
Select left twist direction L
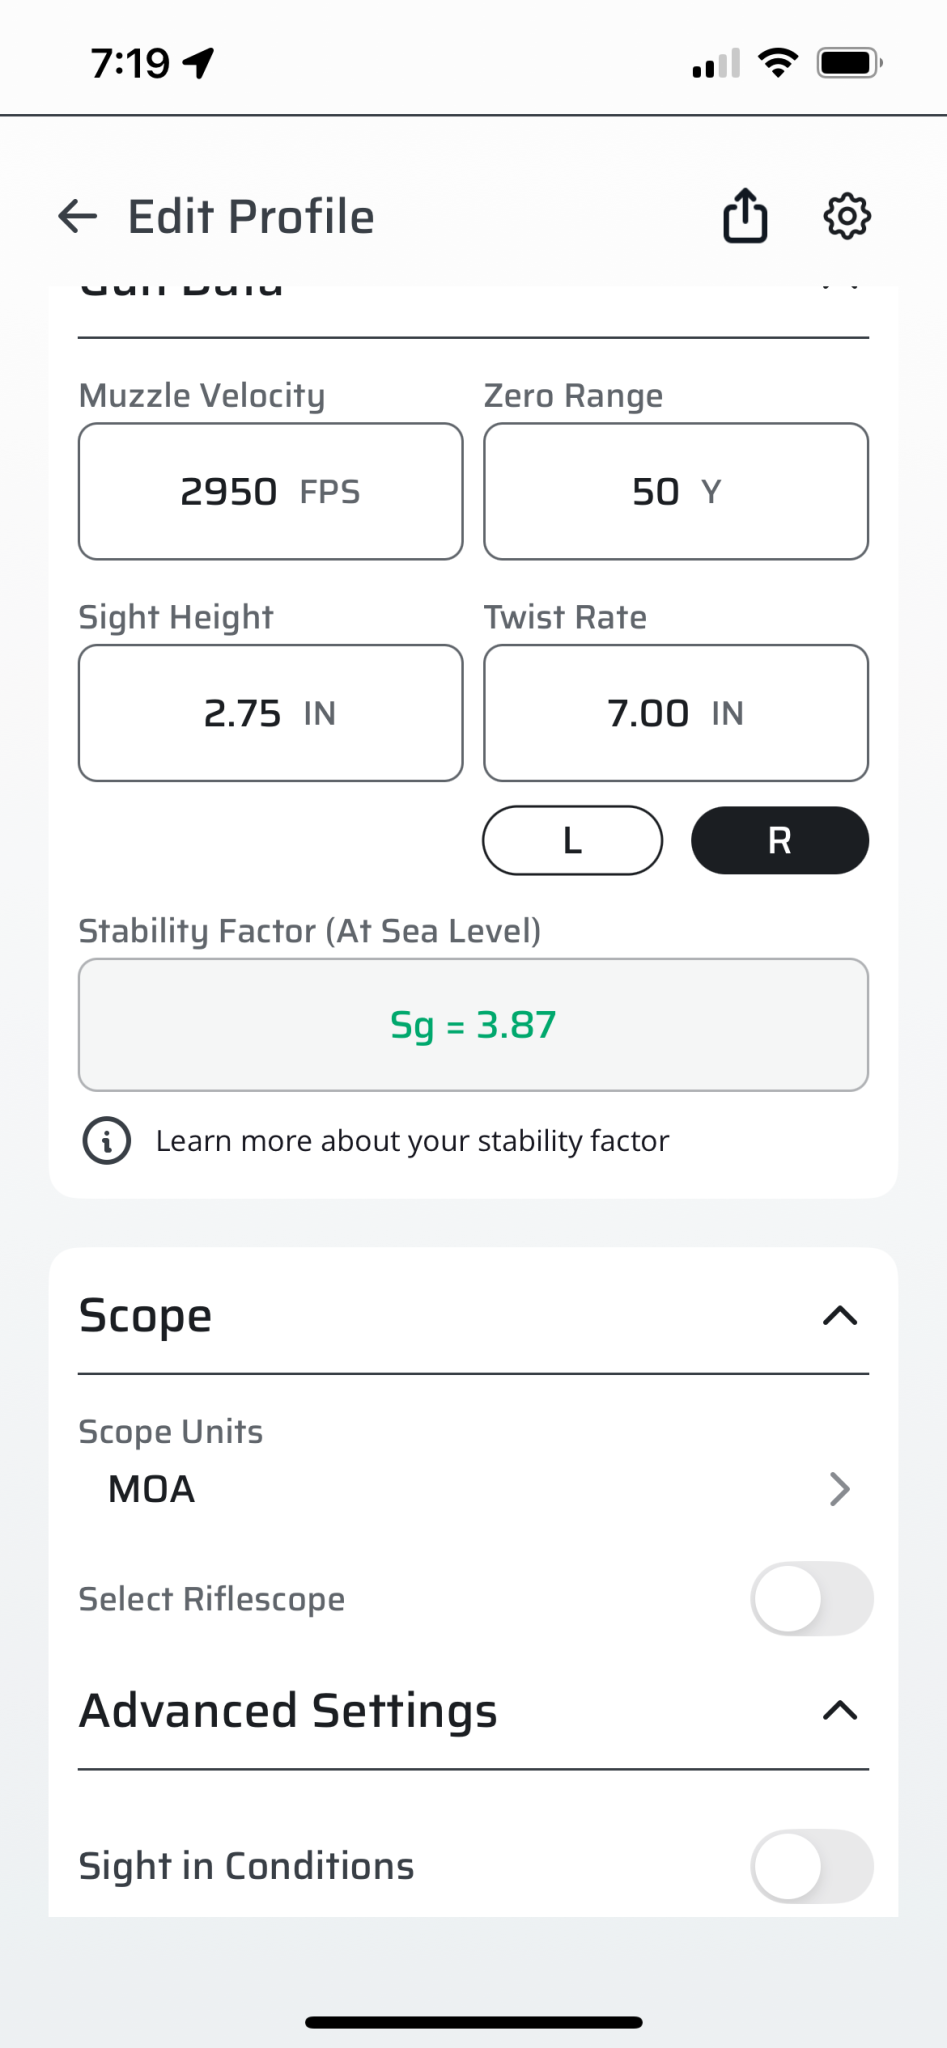point(572,841)
